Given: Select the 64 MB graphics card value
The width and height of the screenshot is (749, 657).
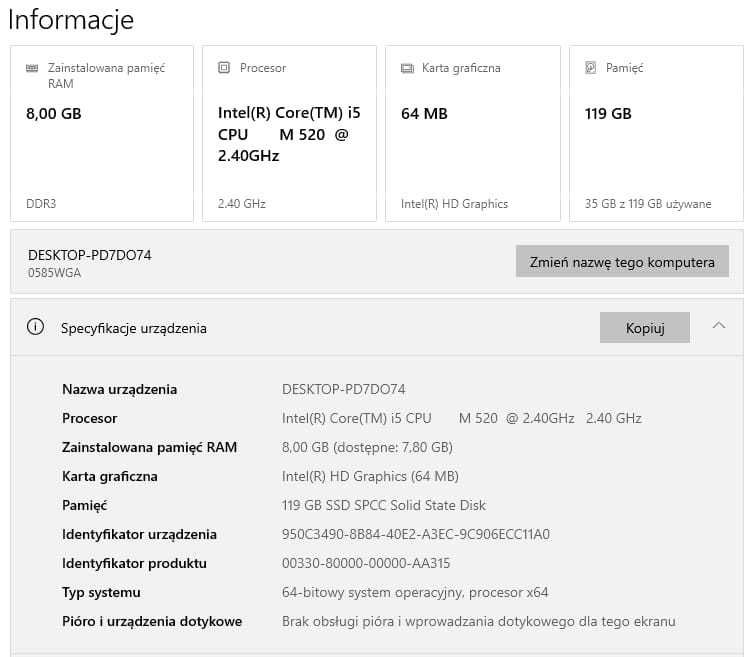Looking at the screenshot, I should [424, 114].
